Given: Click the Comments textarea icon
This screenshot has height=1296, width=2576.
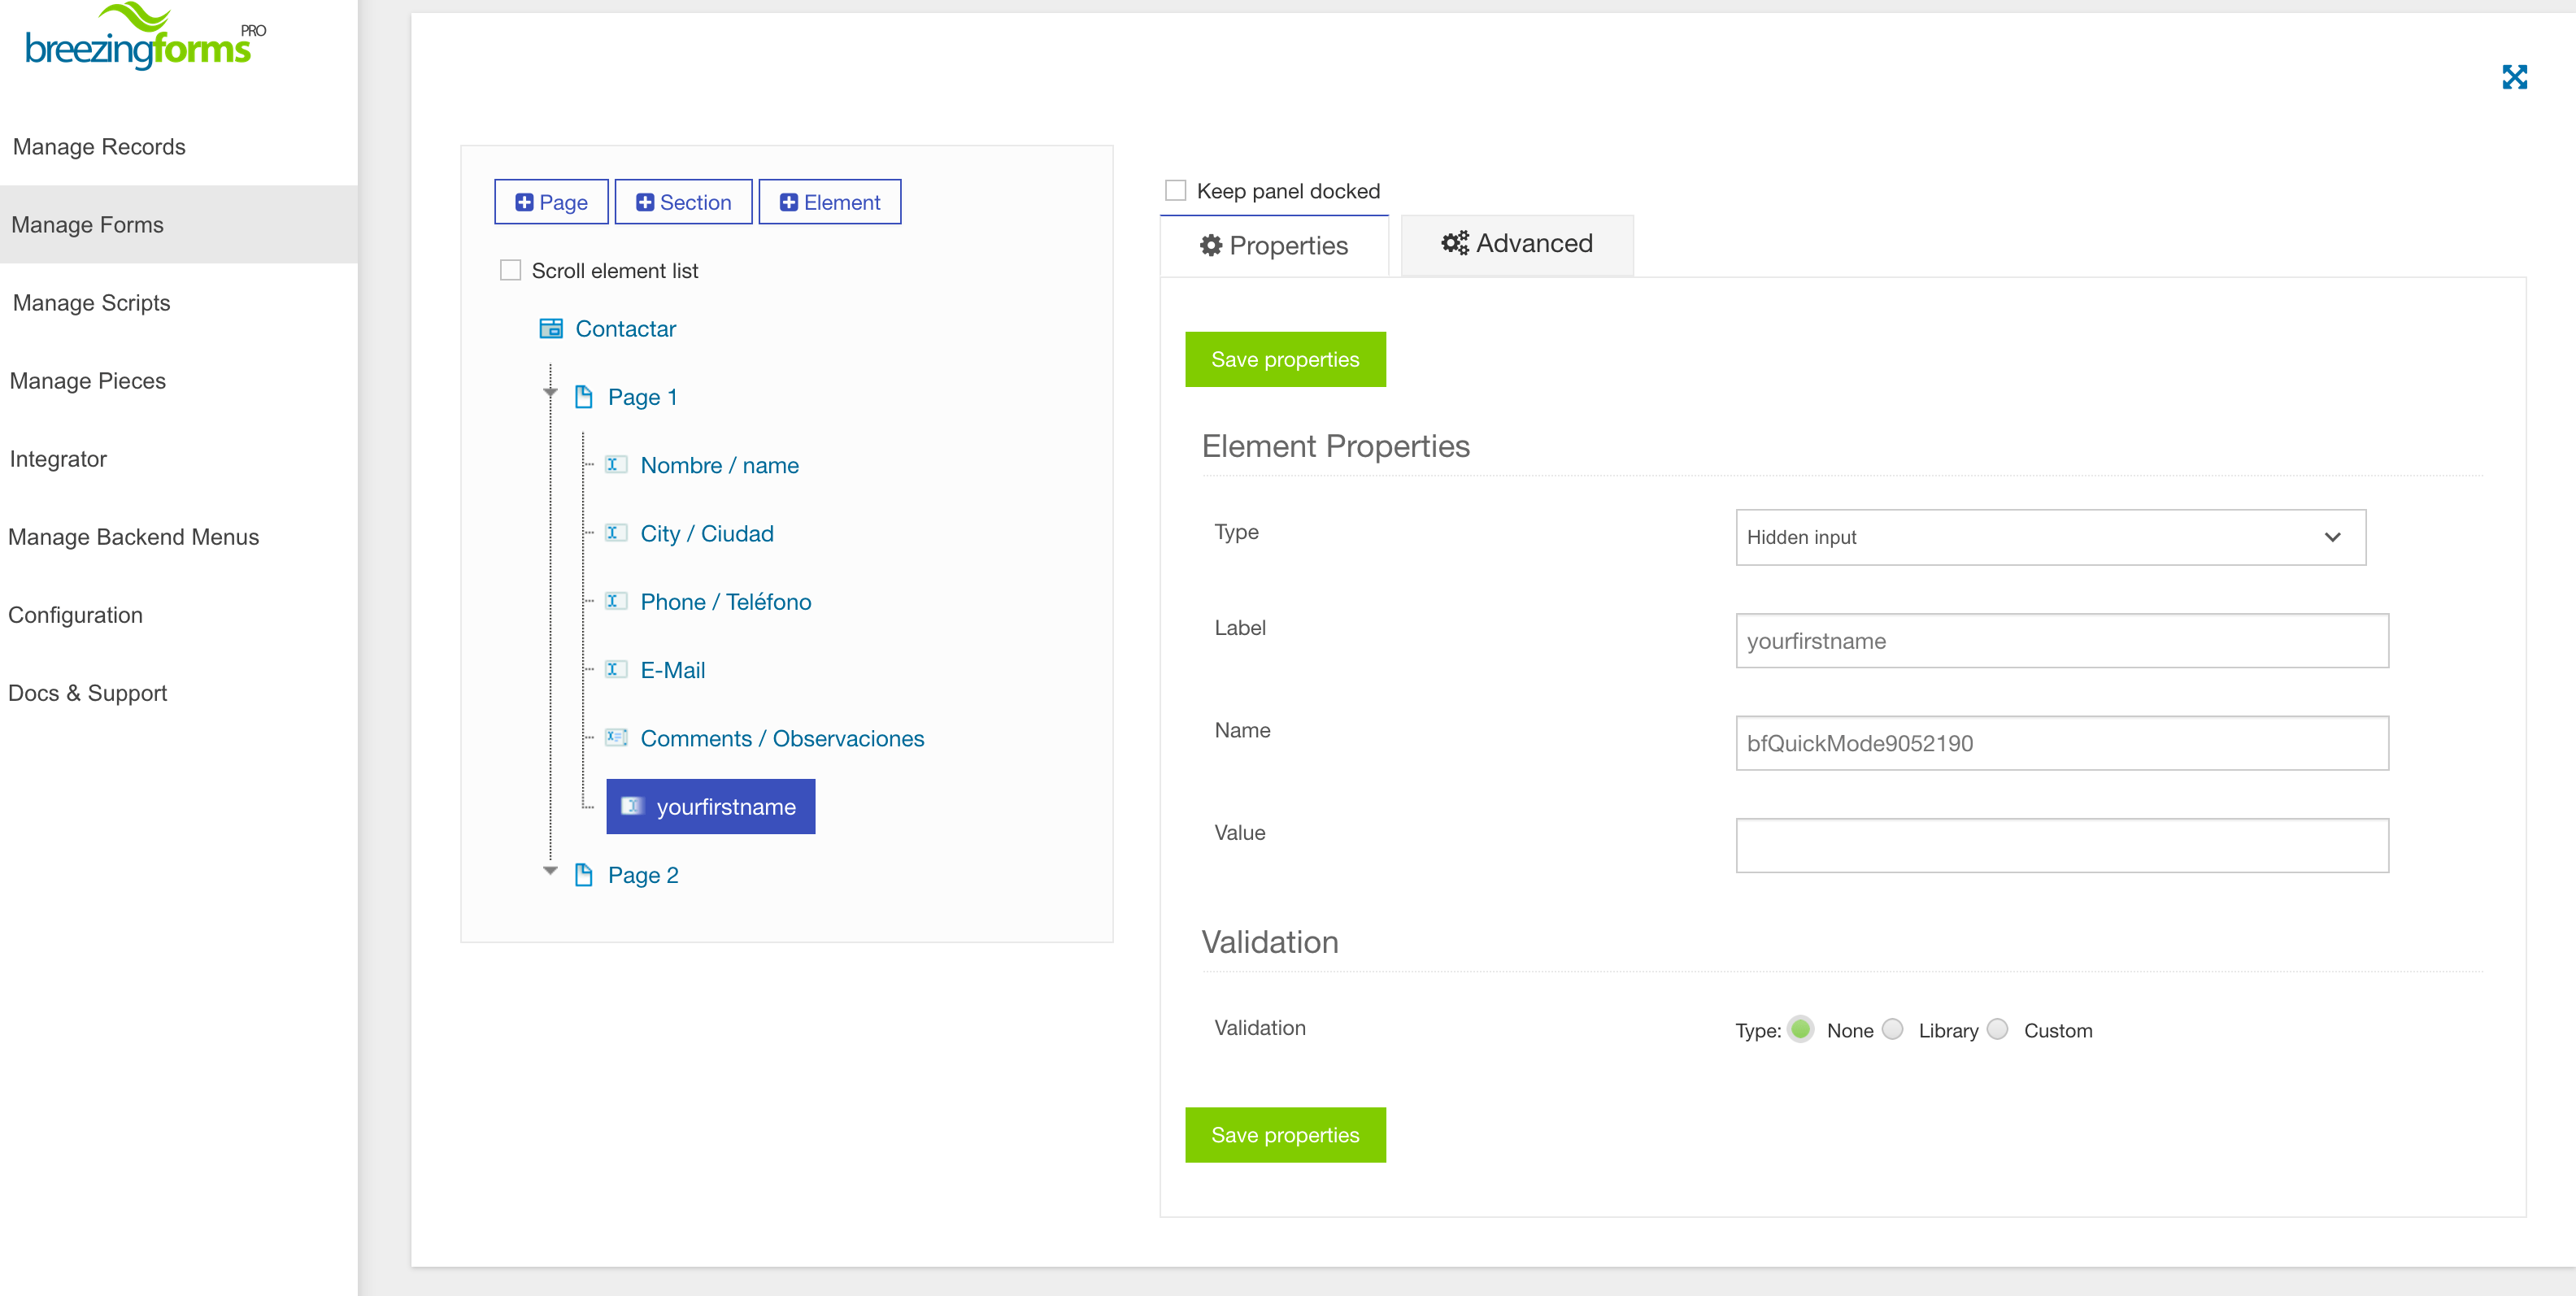Looking at the screenshot, I should coord(616,737).
